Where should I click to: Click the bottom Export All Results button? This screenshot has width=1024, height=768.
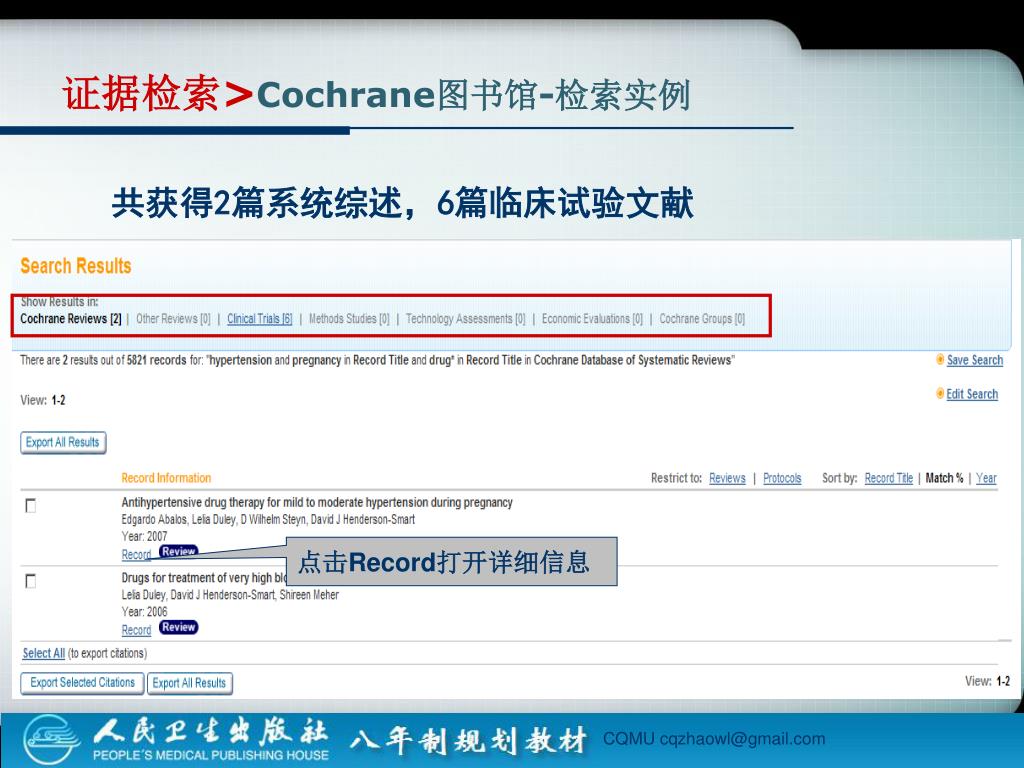tap(189, 683)
